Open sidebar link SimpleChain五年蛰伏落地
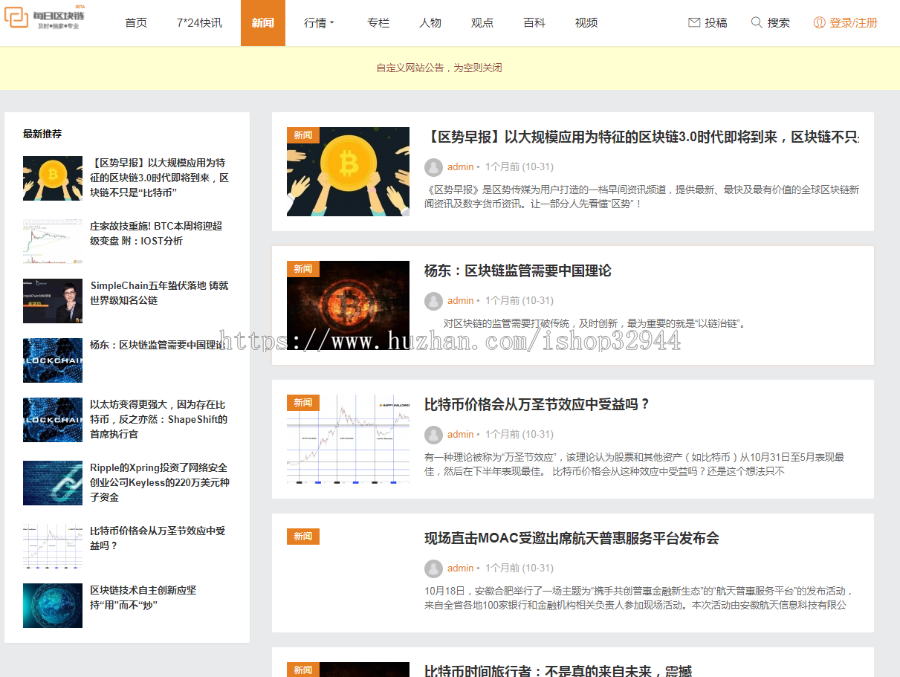Screen dimensions: 900x677 tap(159, 293)
